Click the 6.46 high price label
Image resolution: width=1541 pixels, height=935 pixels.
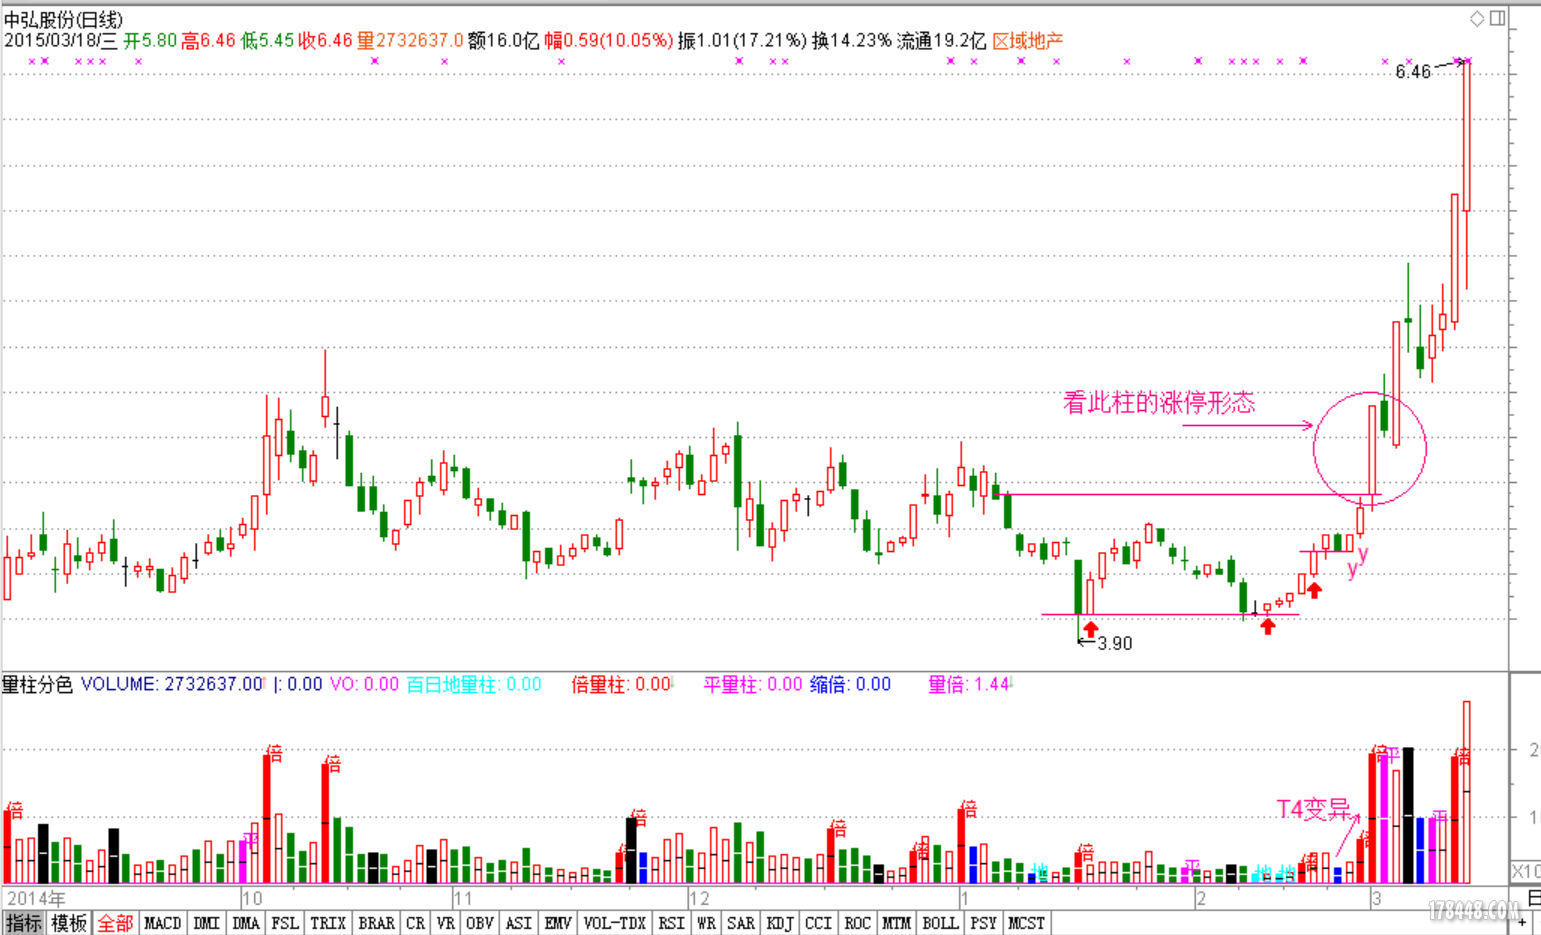tap(1412, 72)
